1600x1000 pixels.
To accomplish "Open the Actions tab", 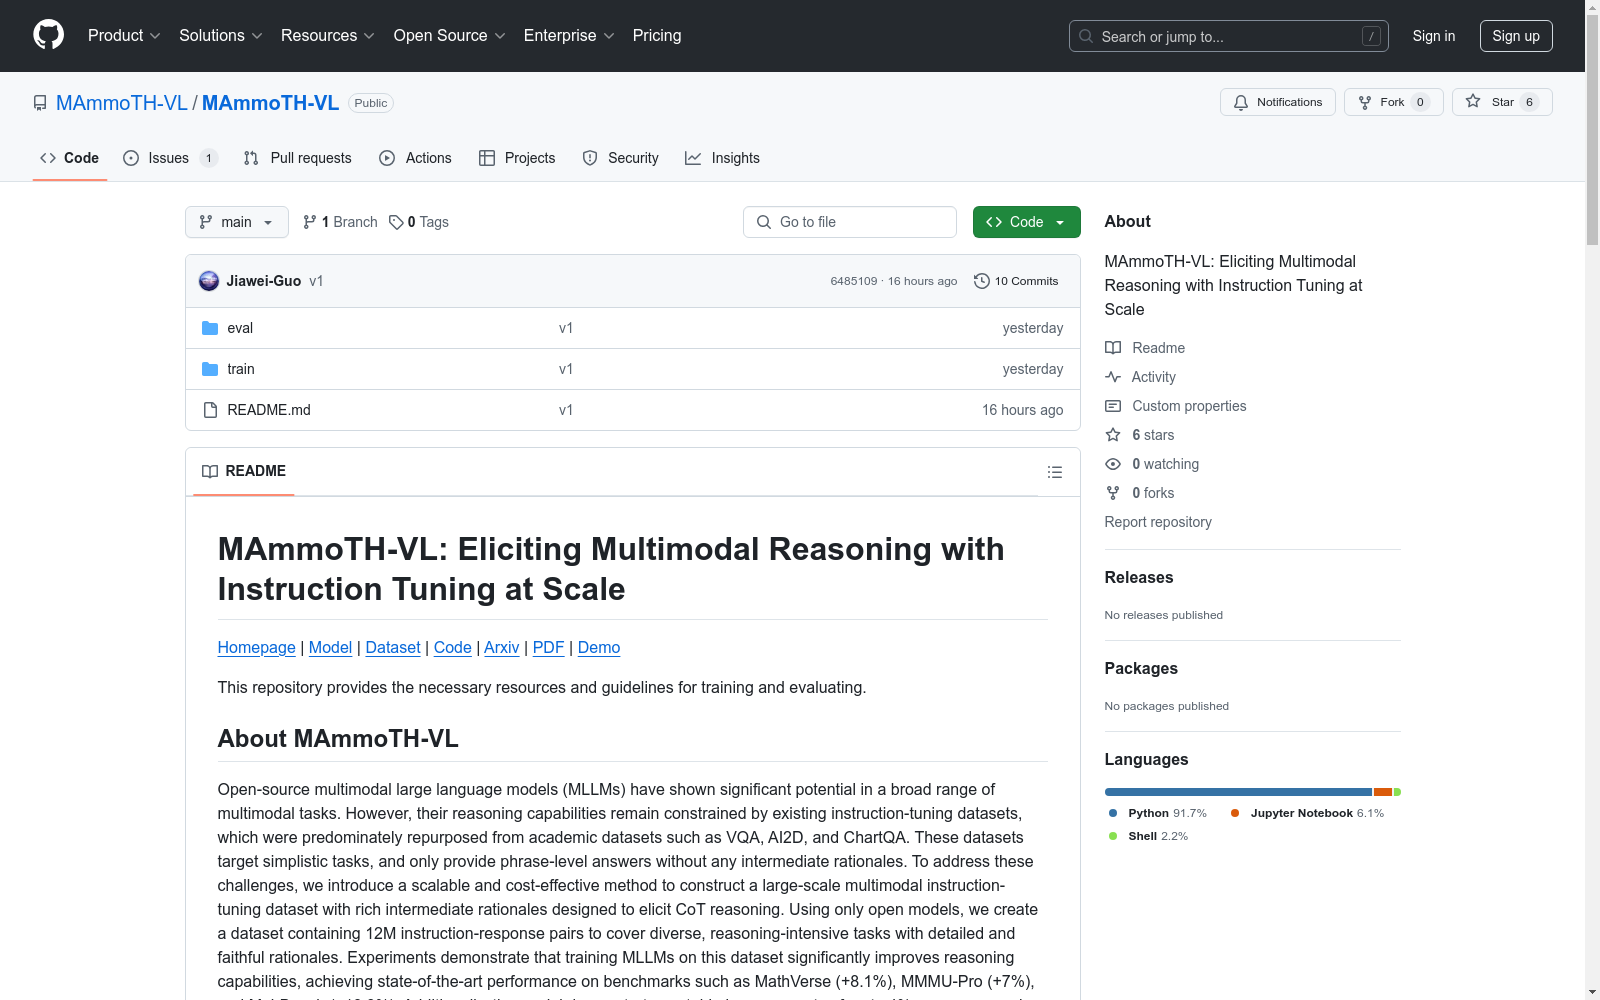I will [415, 158].
